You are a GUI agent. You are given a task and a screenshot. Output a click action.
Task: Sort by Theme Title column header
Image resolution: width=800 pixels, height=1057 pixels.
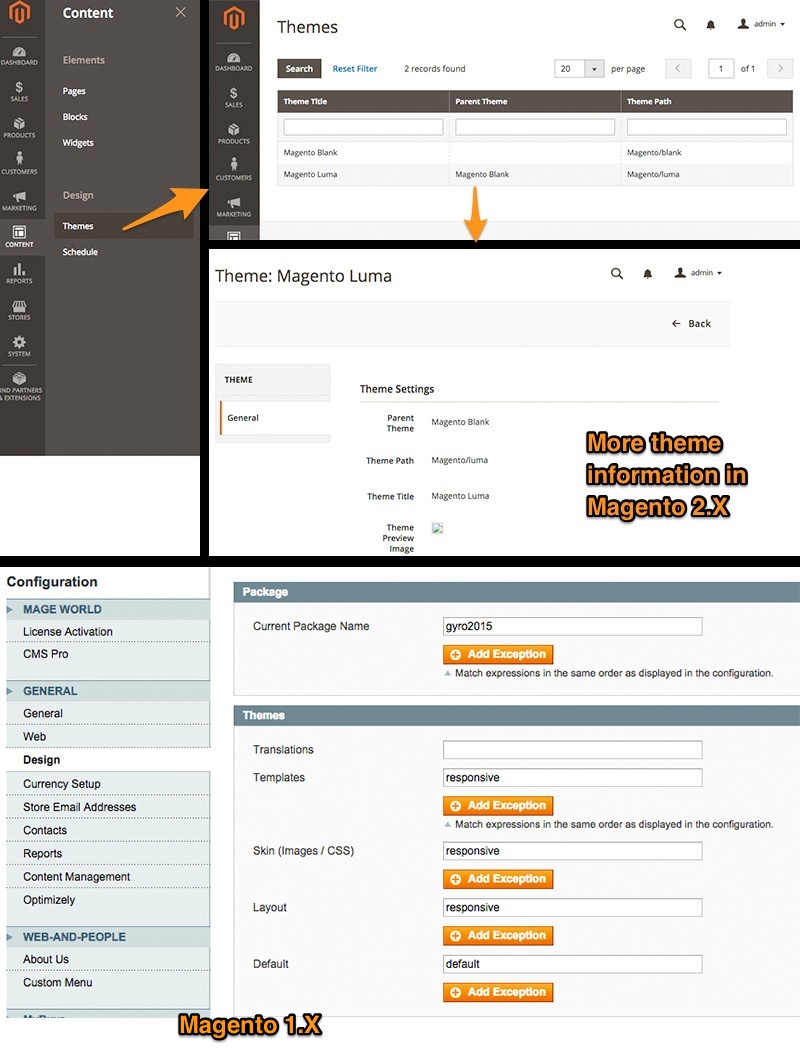click(x=363, y=101)
